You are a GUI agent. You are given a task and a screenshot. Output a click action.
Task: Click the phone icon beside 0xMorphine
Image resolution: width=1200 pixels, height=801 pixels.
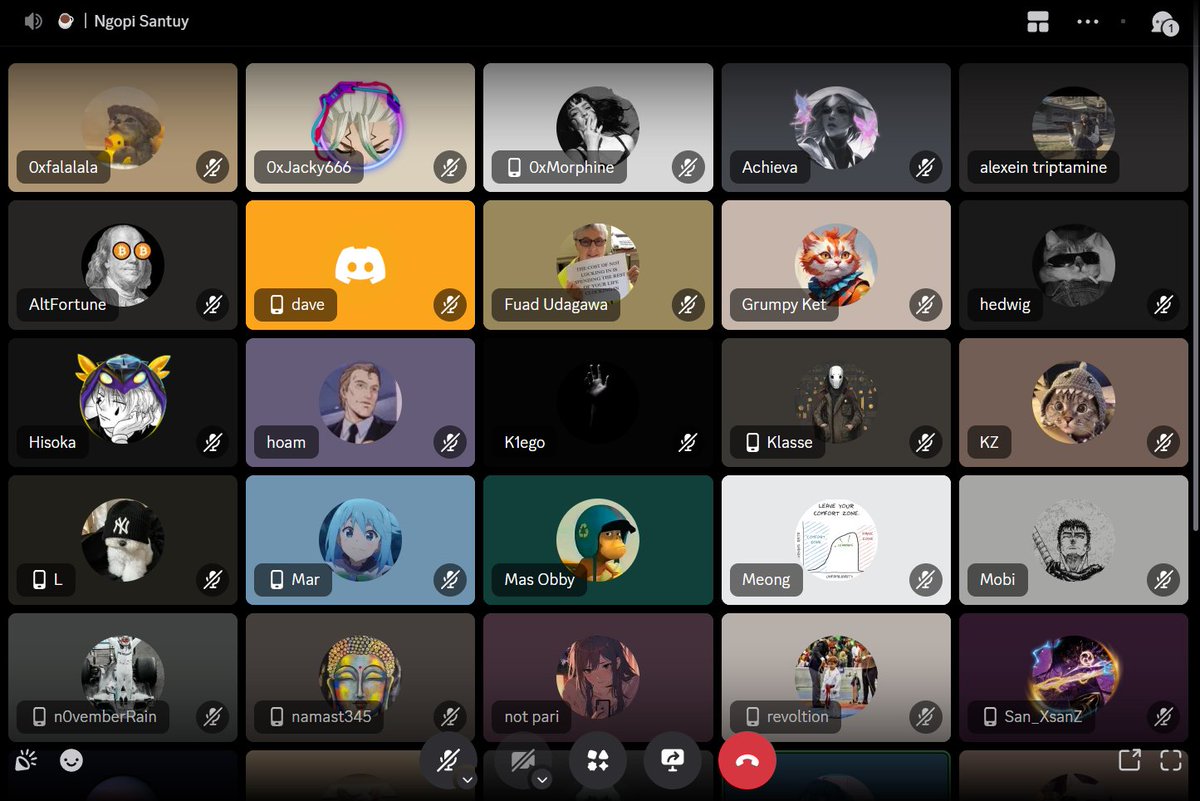515,168
